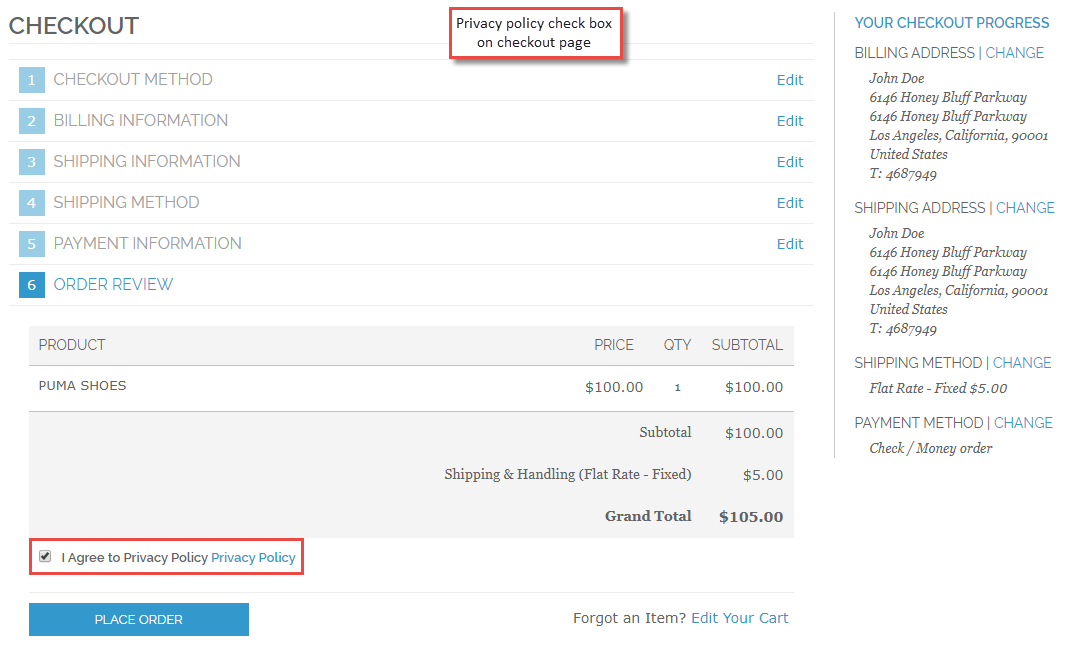Click Edit link for Payment Information
The width and height of the screenshot is (1070, 648).
click(x=790, y=244)
